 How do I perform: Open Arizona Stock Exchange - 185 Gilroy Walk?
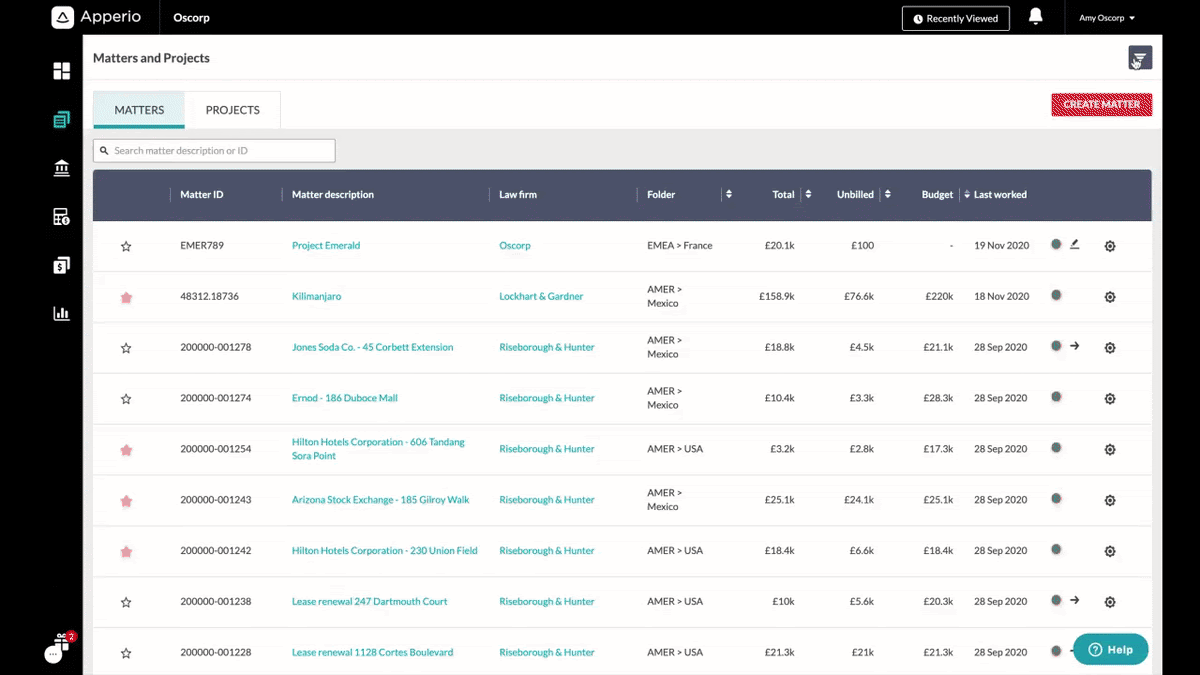(x=381, y=499)
